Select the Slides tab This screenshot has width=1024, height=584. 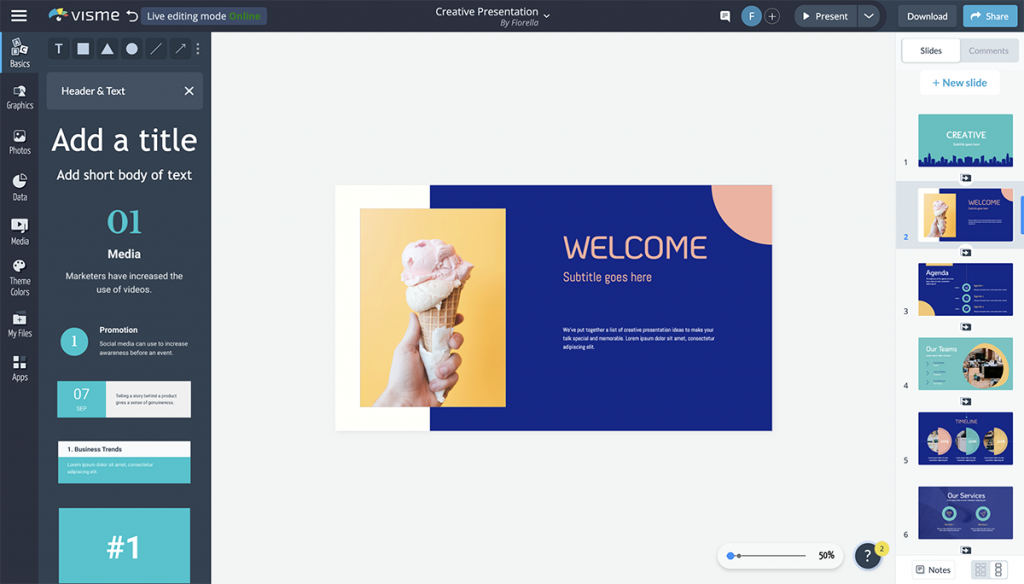click(931, 51)
